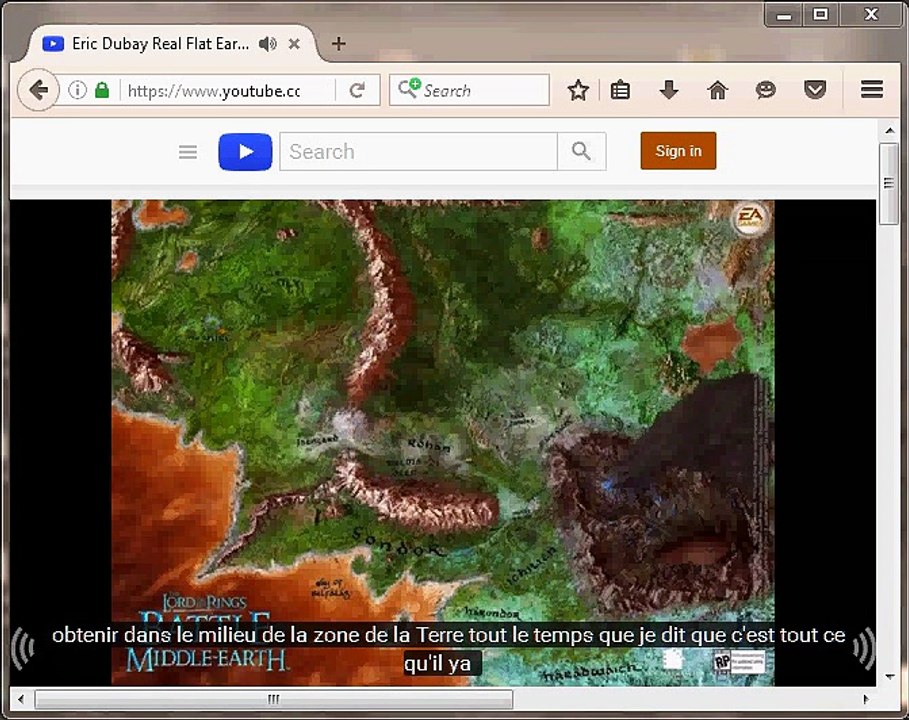Image resolution: width=909 pixels, height=720 pixels.
Task: Close the Eric Dubay tab
Action: (x=294, y=43)
